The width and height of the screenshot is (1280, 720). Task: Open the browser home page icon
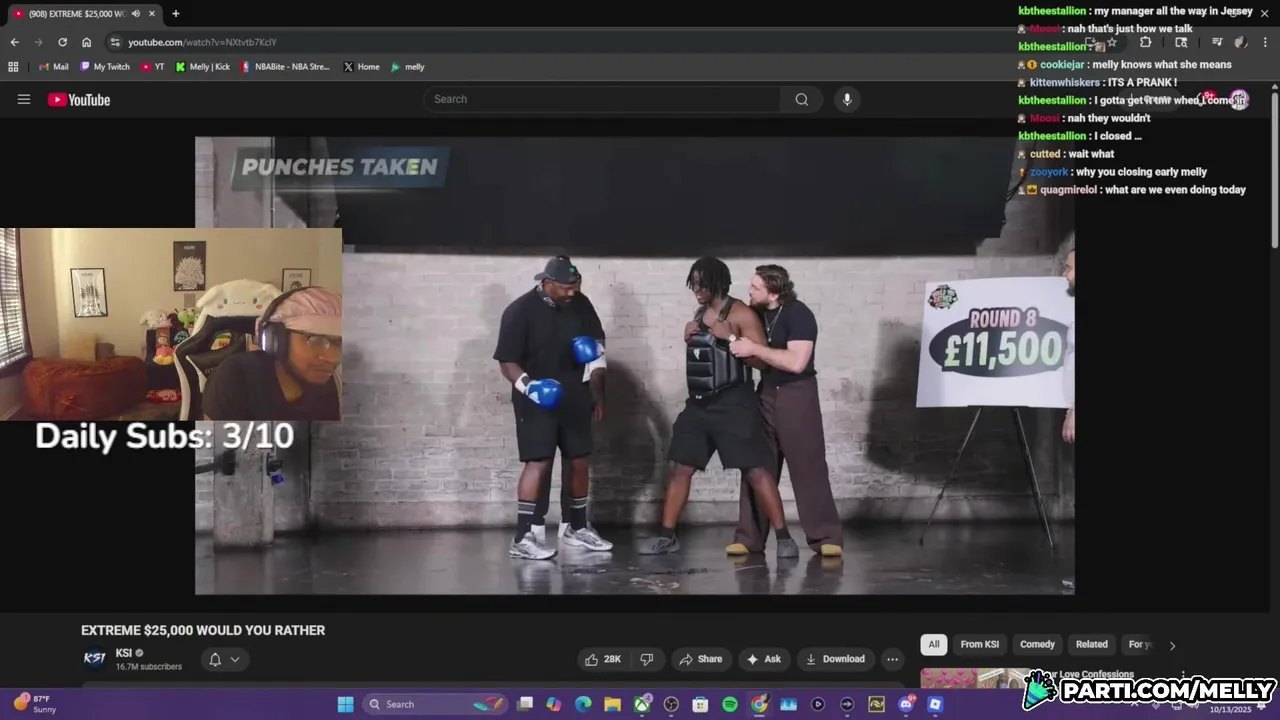point(86,42)
